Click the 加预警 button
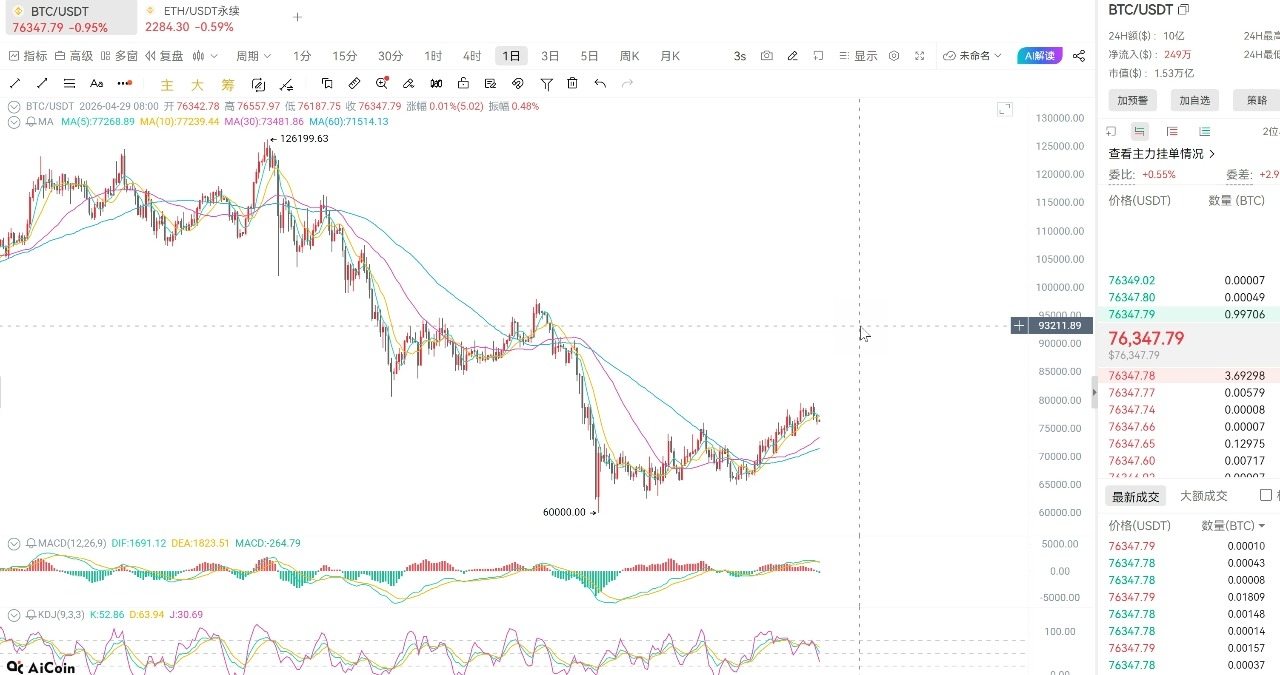 point(1132,100)
